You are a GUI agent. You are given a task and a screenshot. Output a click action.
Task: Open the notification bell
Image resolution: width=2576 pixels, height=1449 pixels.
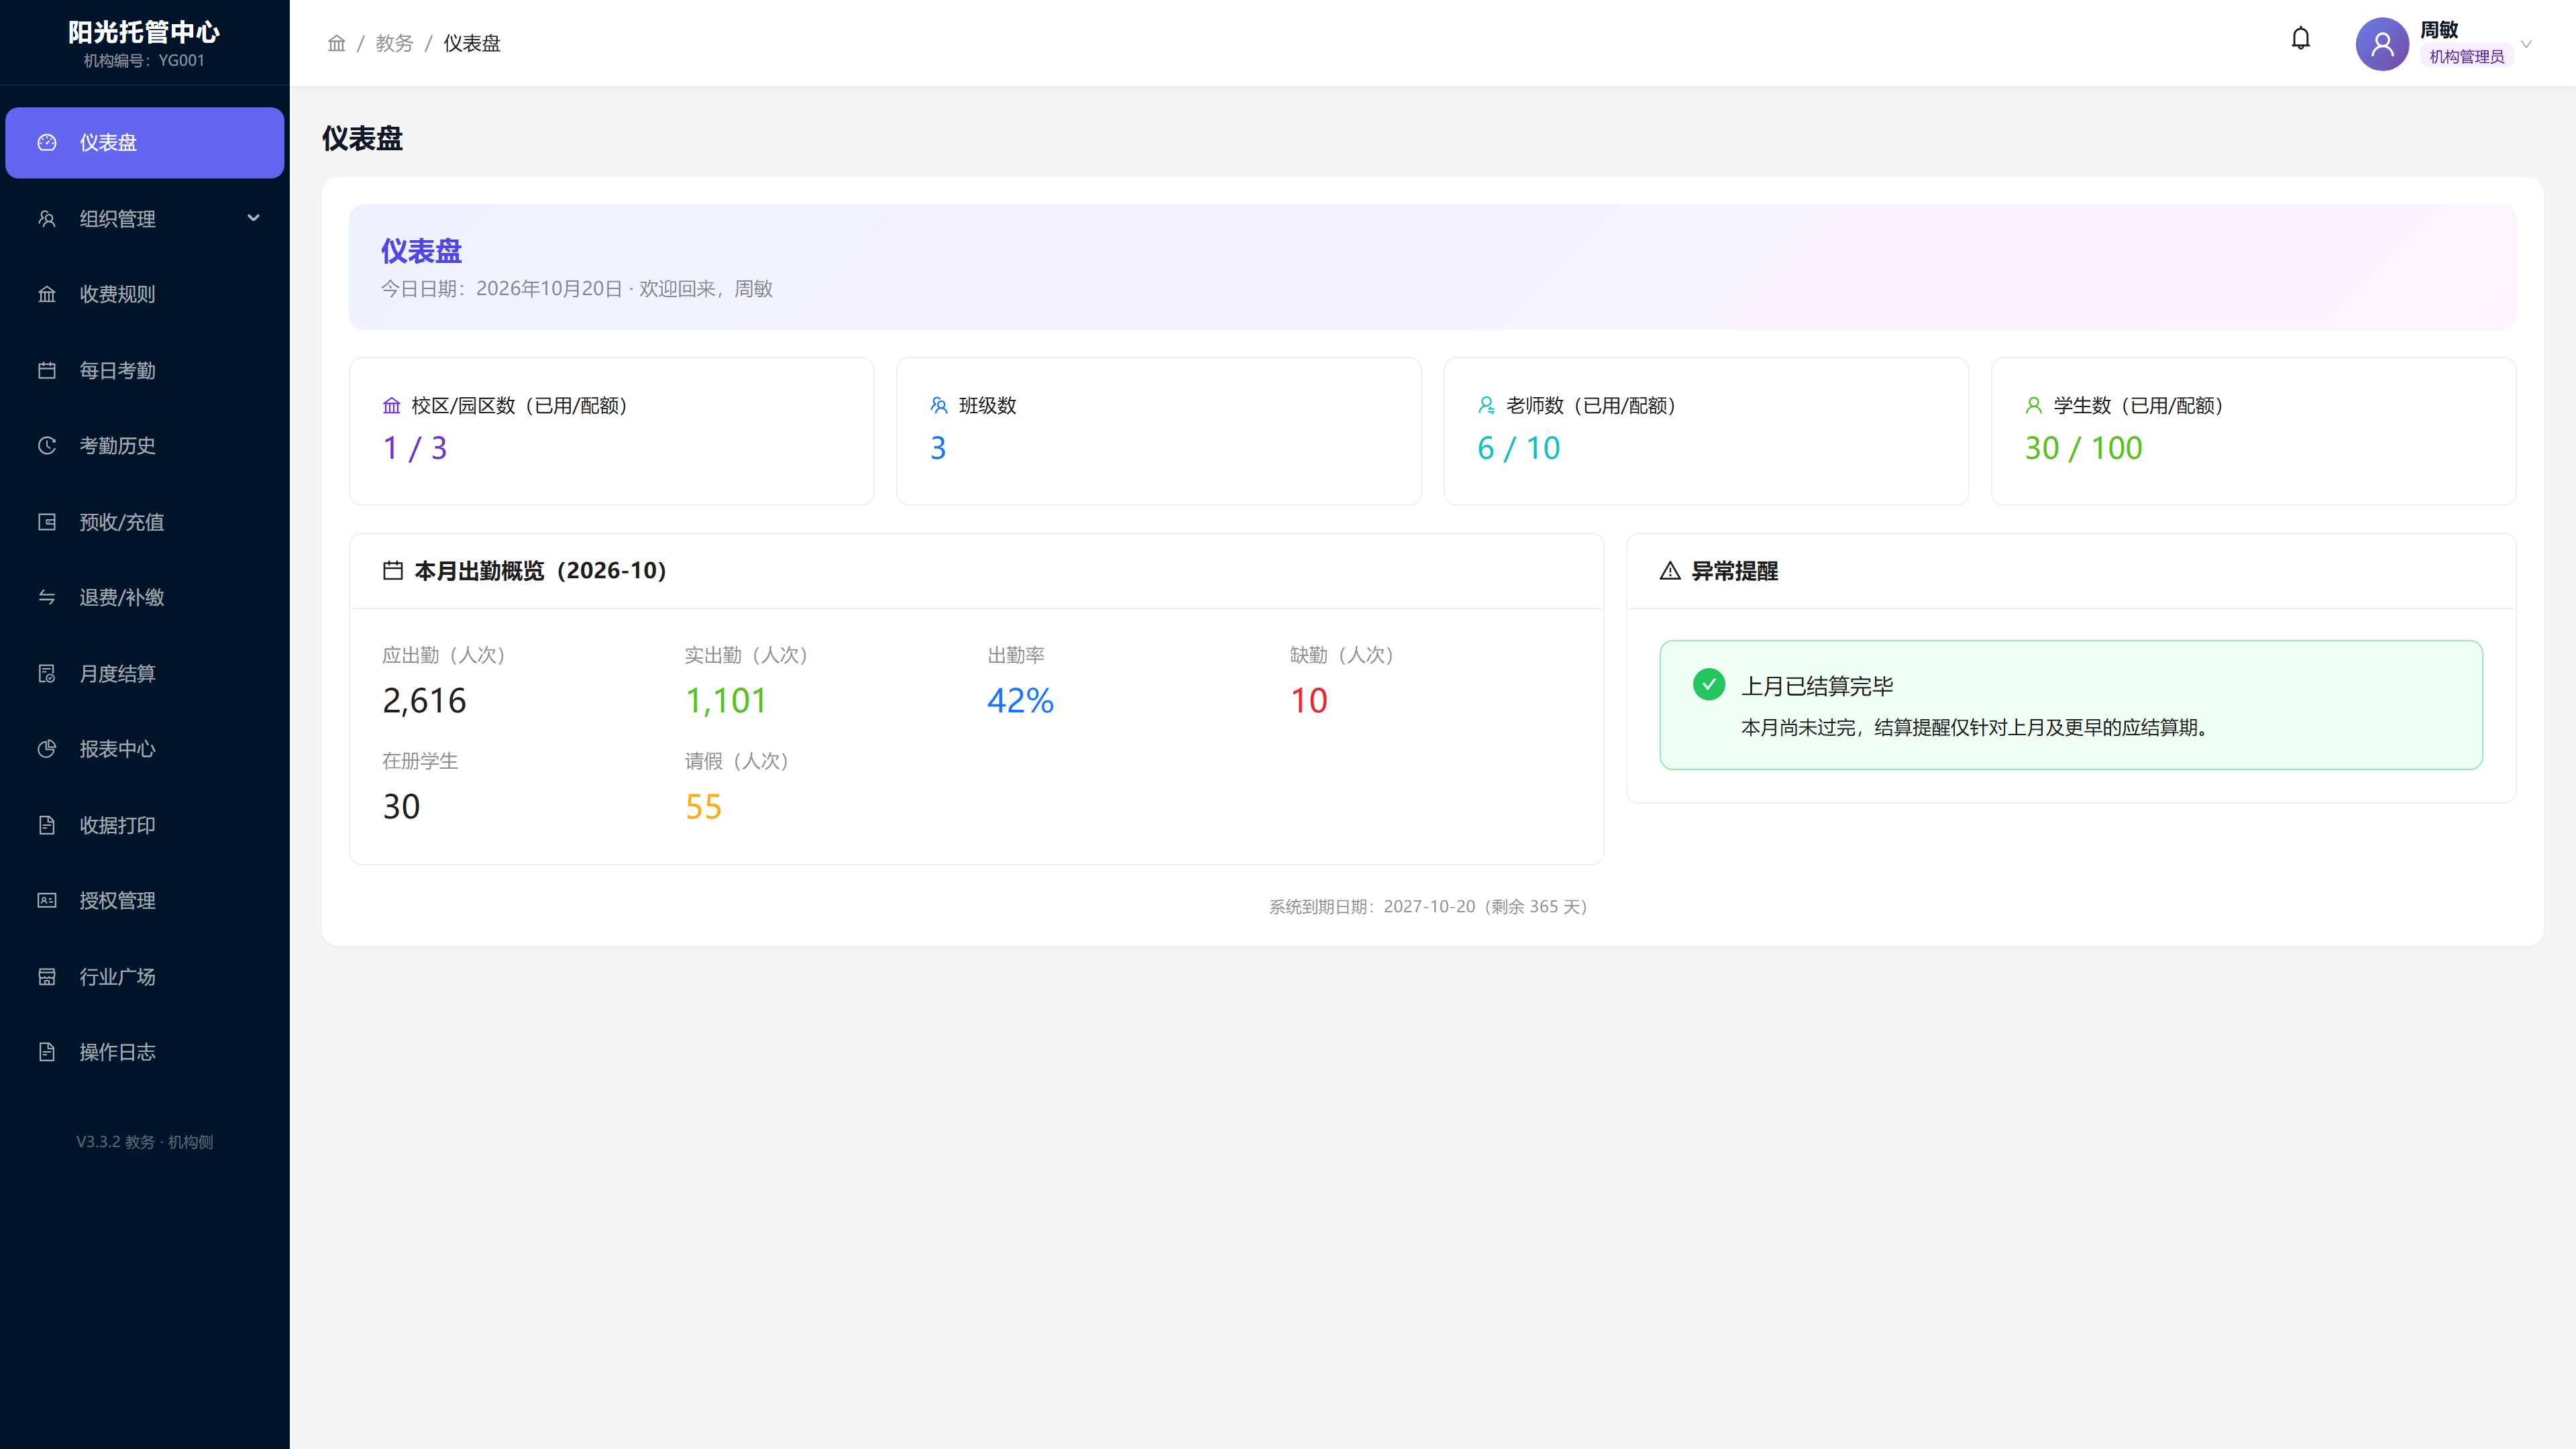click(2300, 39)
